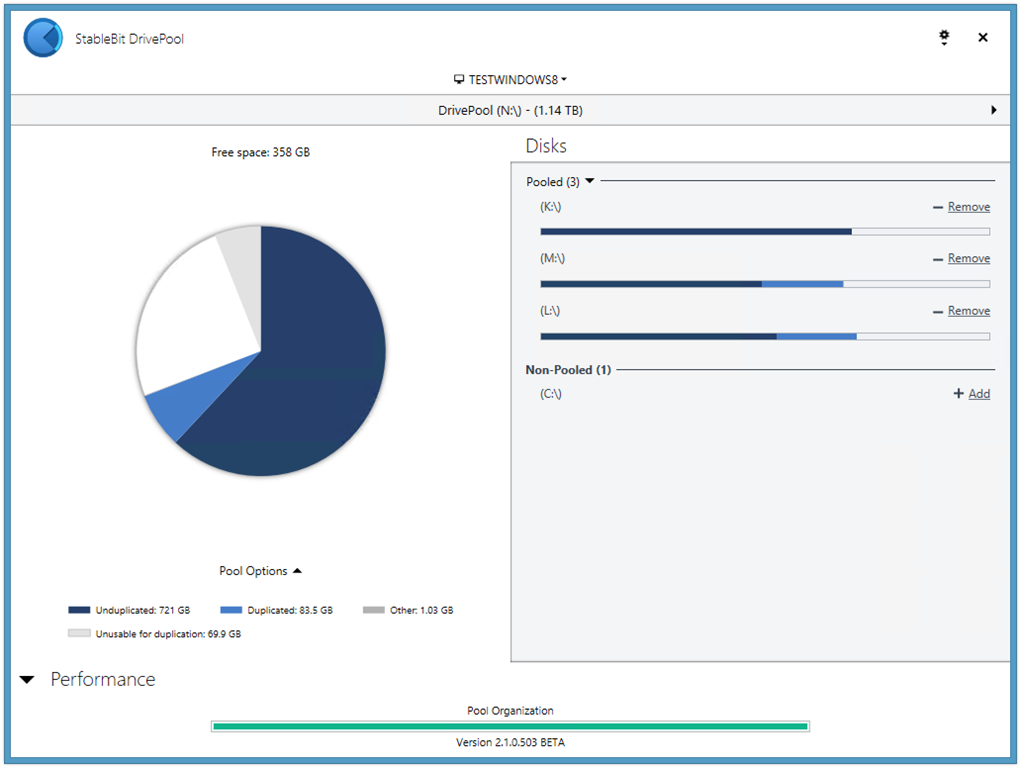Click the L:\ drive usage bar

click(765, 337)
